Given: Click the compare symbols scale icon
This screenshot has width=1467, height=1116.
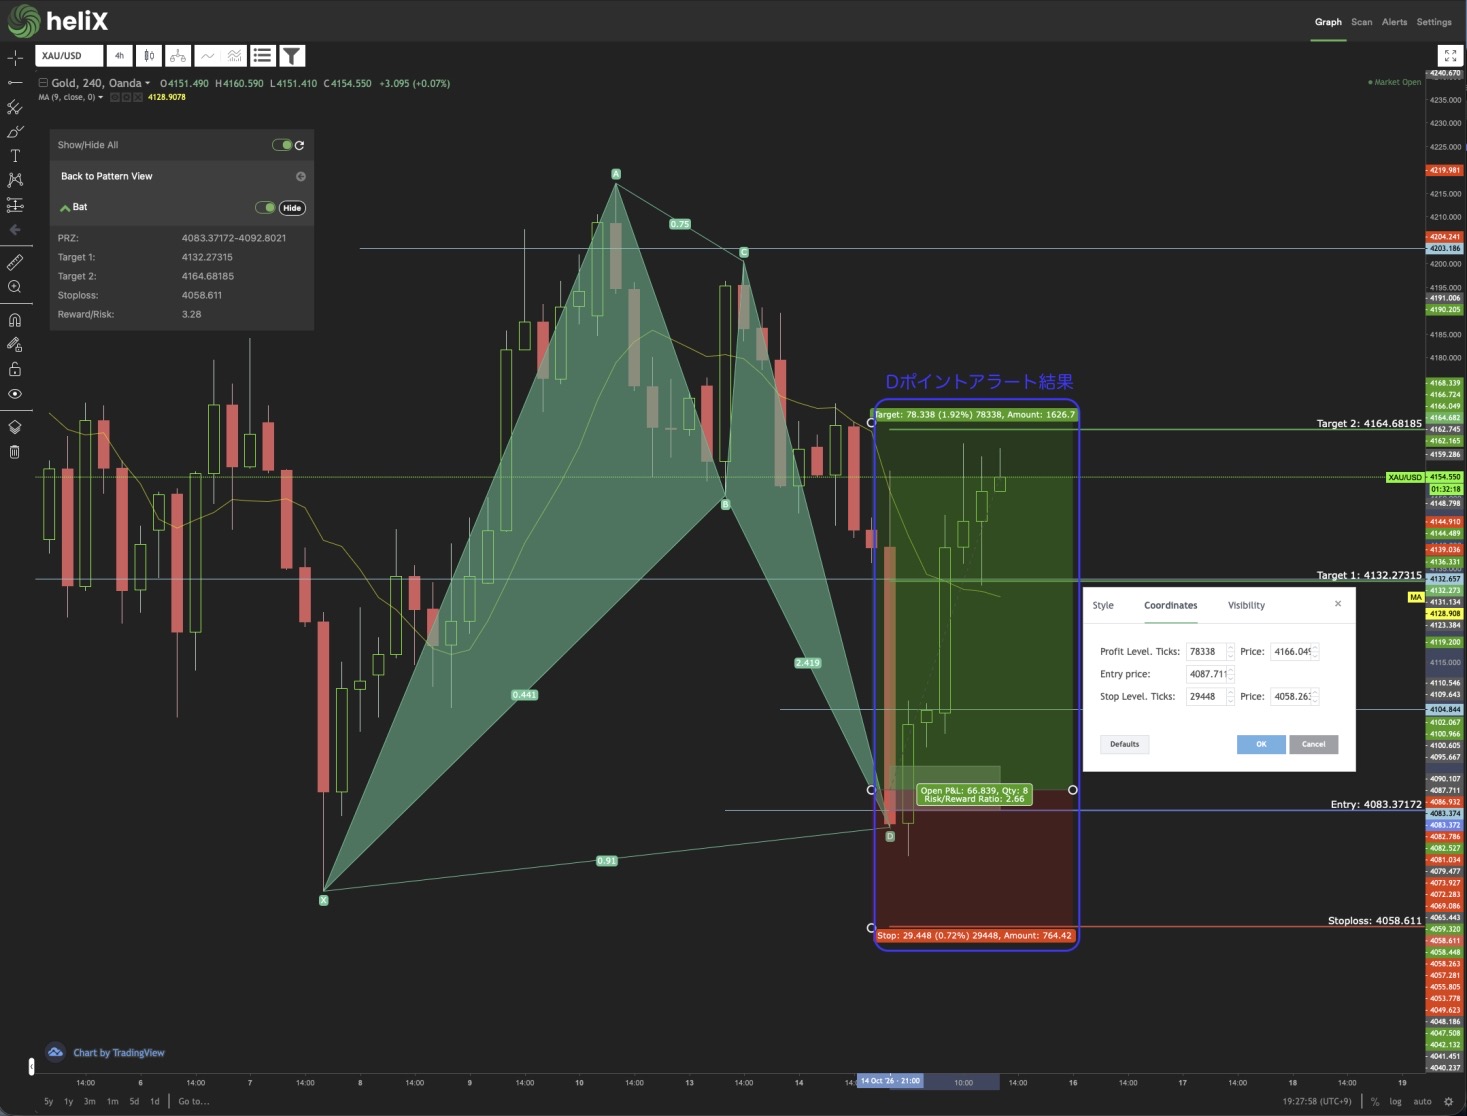Looking at the screenshot, I should pyautogui.click(x=177, y=56).
